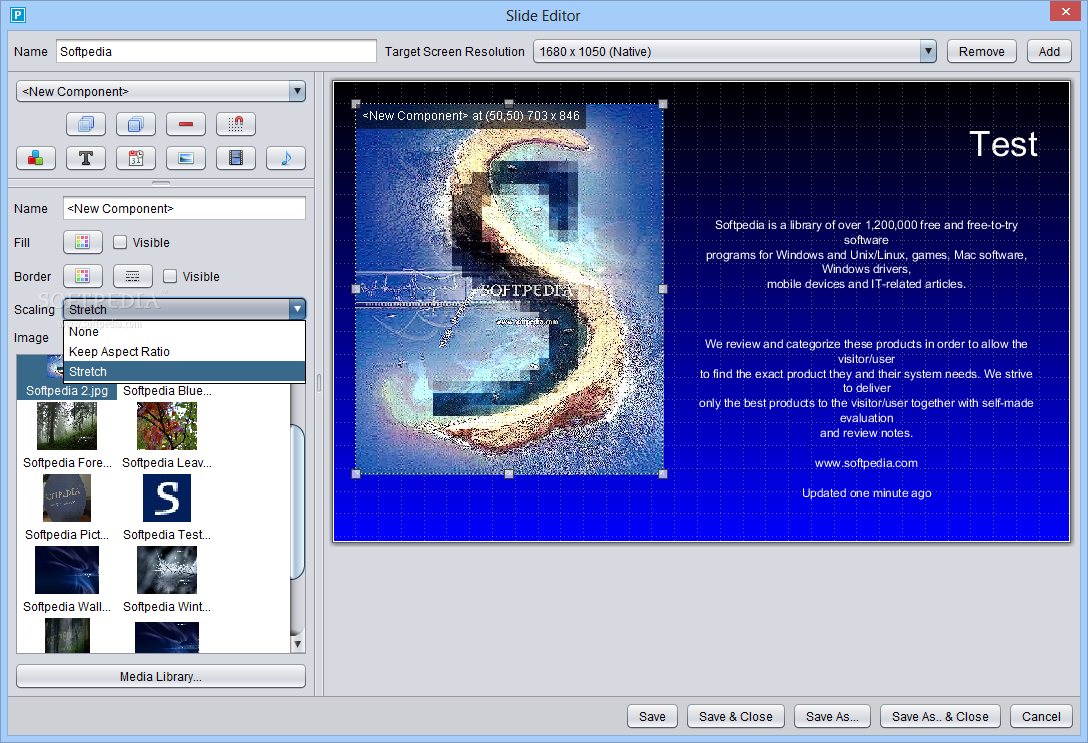Click the Slide Editor app icon in title bar
The height and width of the screenshot is (743, 1088).
(x=18, y=14)
